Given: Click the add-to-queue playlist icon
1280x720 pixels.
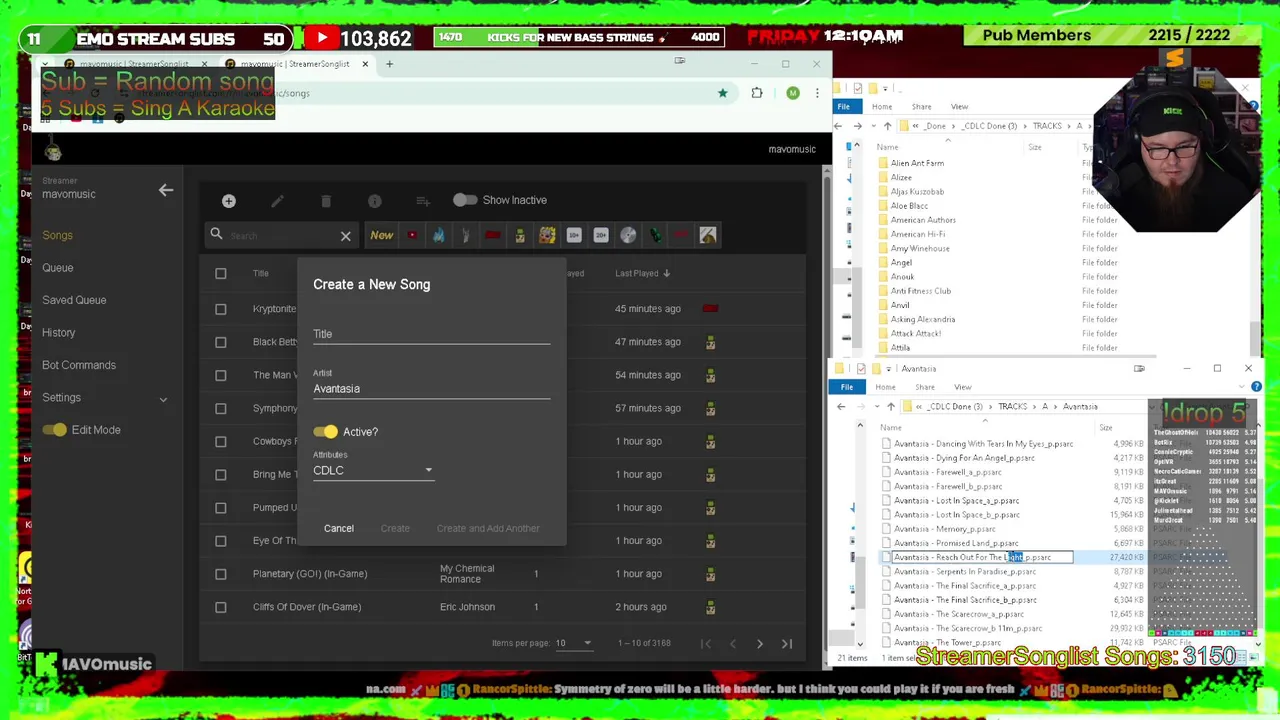Looking at the screenshot, I should point(423,201).
